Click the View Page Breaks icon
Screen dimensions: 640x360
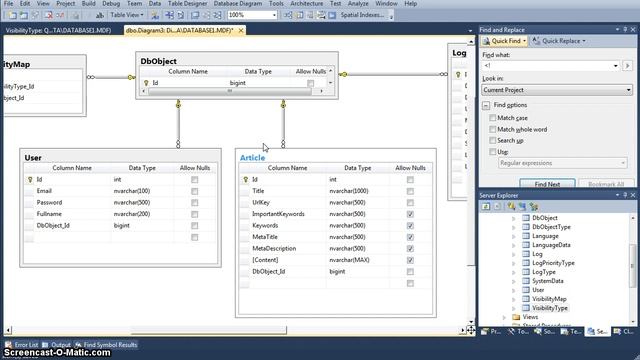169,16
